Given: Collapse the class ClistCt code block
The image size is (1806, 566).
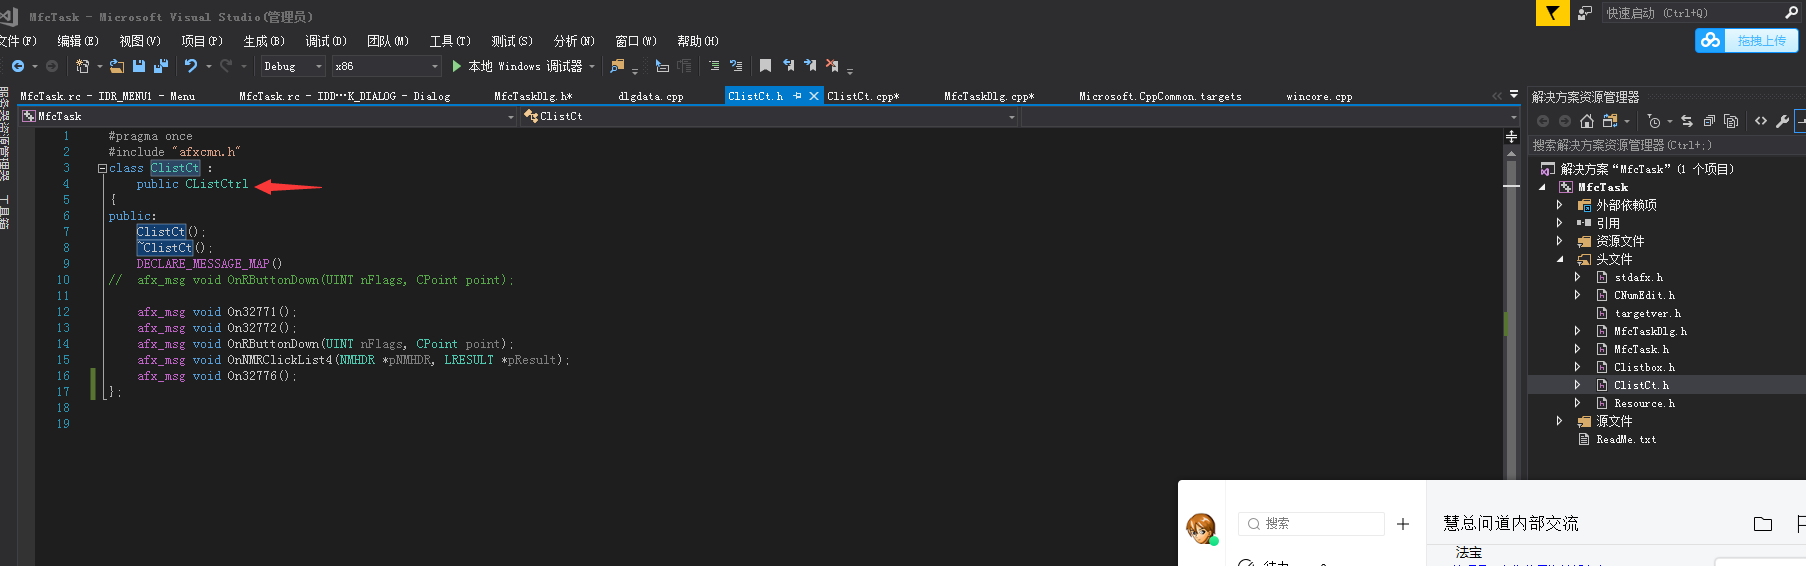Looking at the screenshot, I should coord(102,168).
